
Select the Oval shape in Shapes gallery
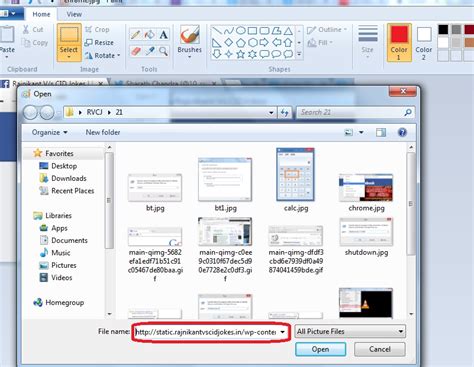pos(241,31)
